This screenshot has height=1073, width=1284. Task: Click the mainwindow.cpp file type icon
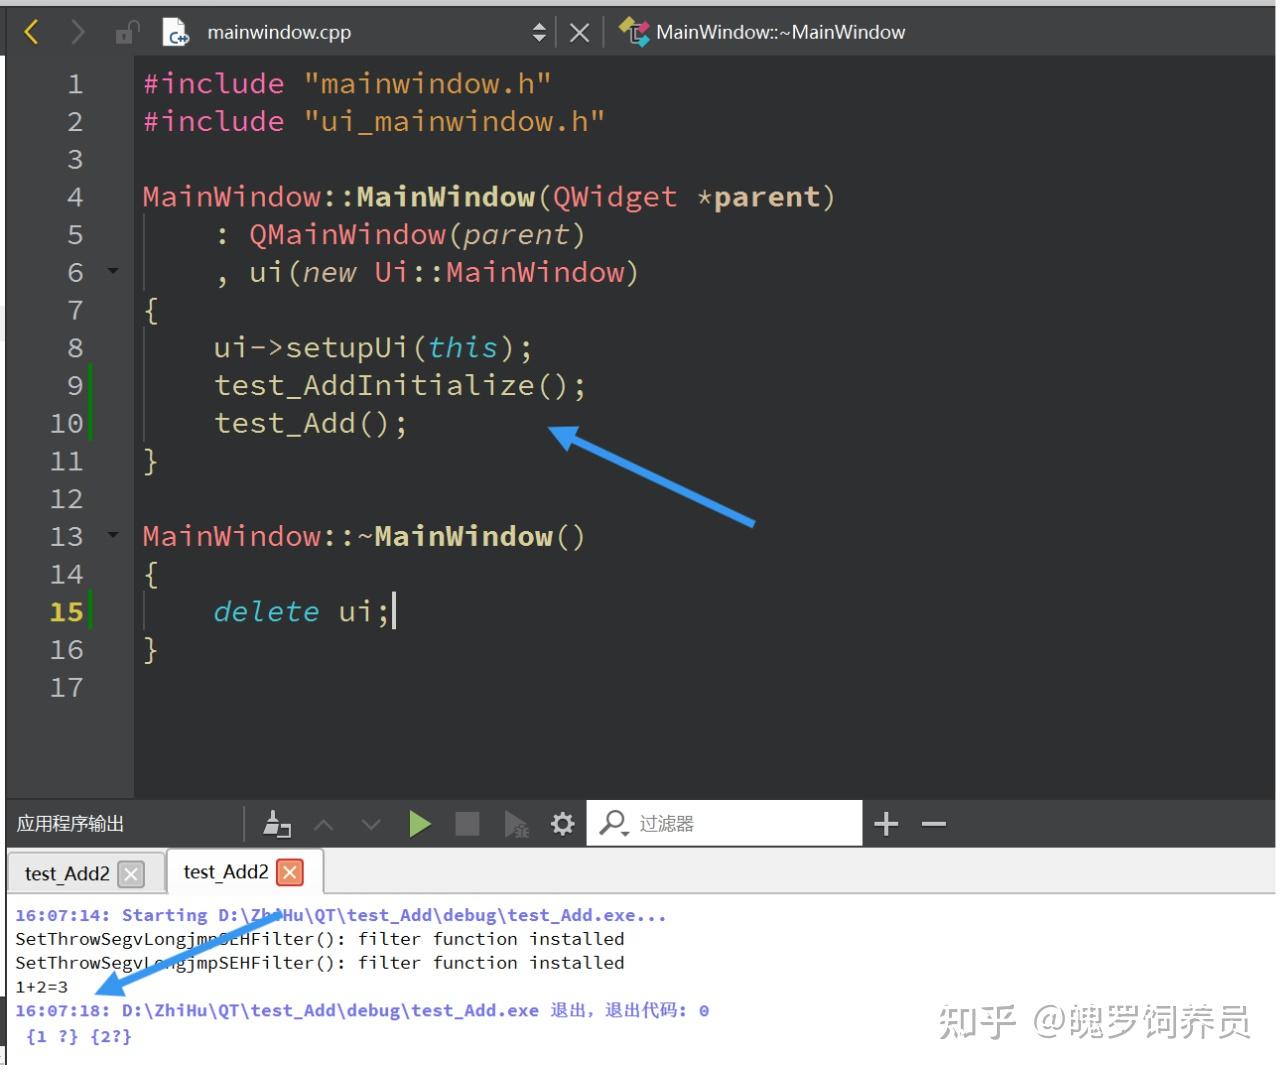click(x=176, y=31)
